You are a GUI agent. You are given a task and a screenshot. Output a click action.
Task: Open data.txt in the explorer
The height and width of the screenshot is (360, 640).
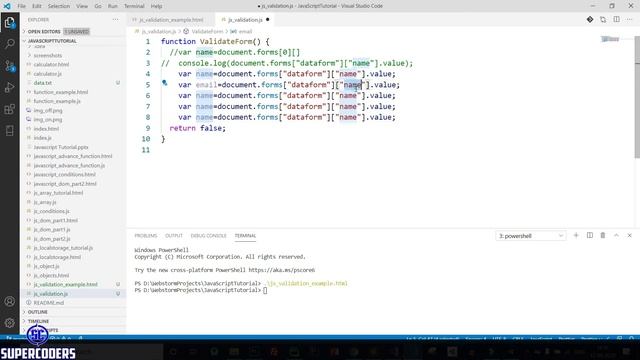click(x=42, y=83)
